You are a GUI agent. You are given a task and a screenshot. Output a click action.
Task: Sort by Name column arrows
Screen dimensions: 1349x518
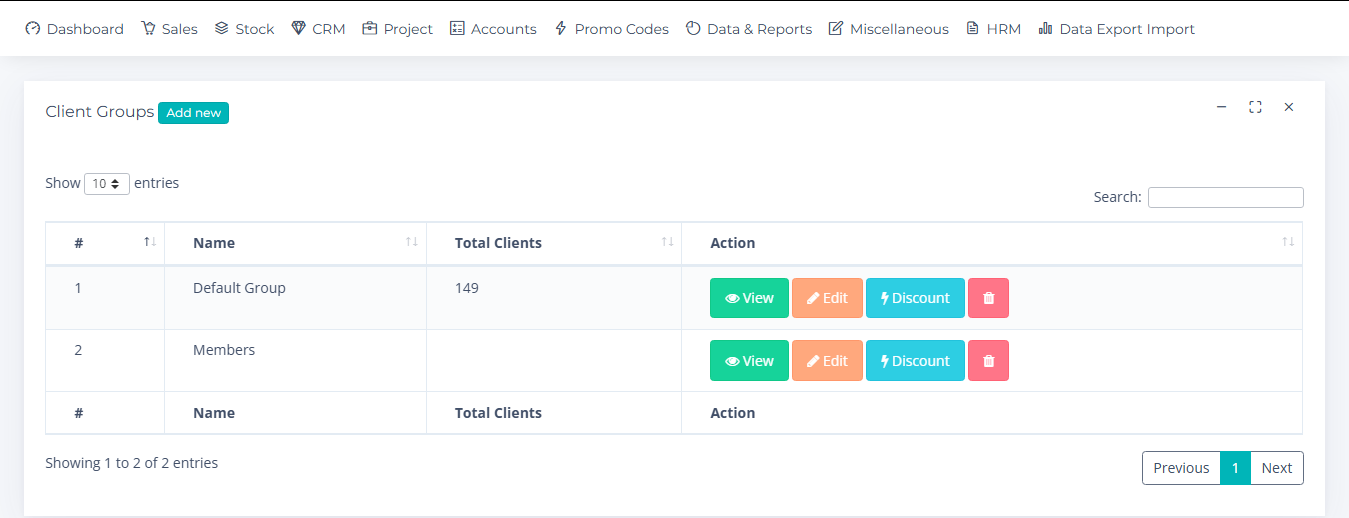(x=411, y=242)
